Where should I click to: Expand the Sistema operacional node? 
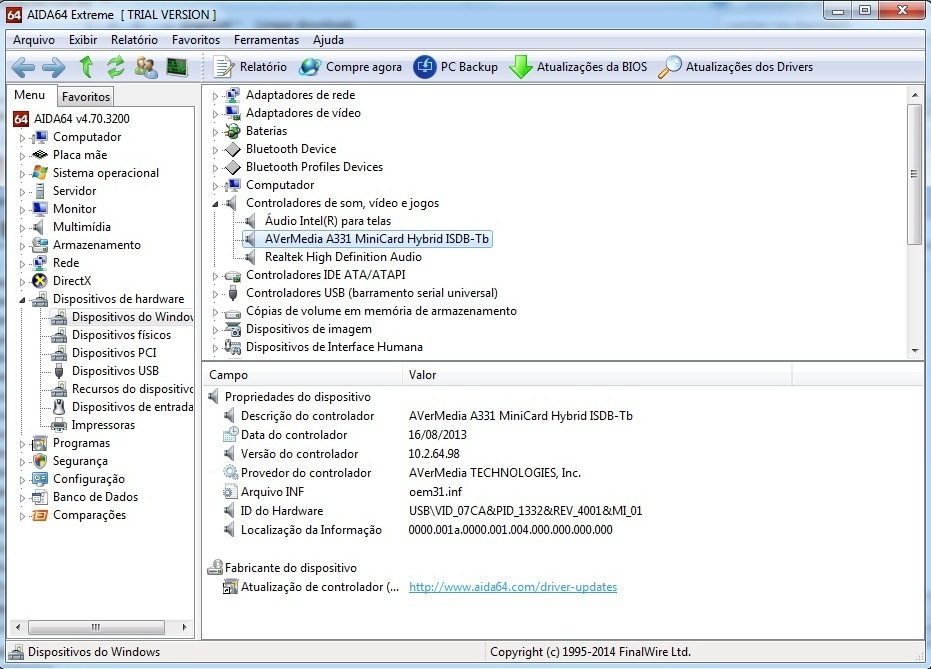point(22,174)
